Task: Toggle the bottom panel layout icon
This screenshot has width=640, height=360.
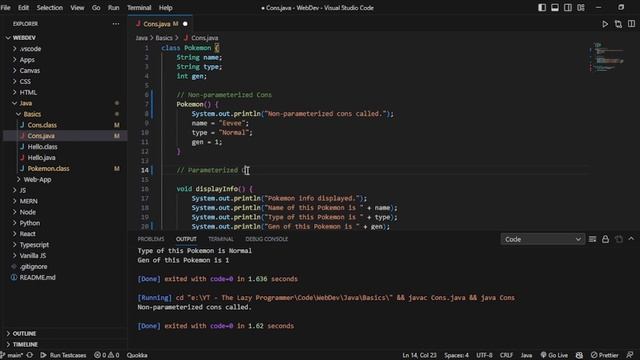Action: coord(555,7)
